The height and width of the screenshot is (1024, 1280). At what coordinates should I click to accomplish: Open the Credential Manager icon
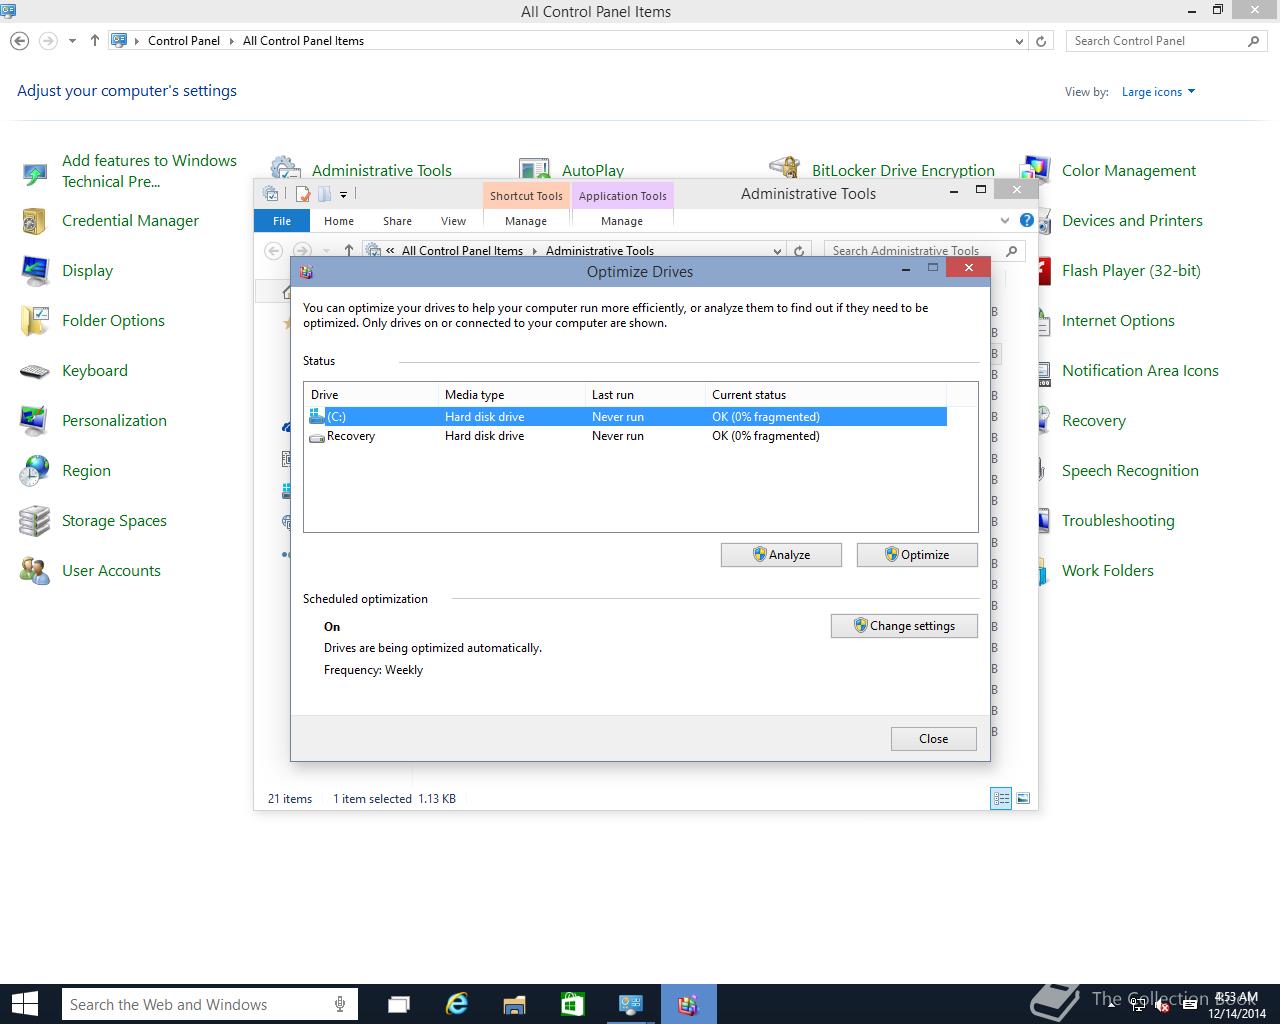point(35,221)
